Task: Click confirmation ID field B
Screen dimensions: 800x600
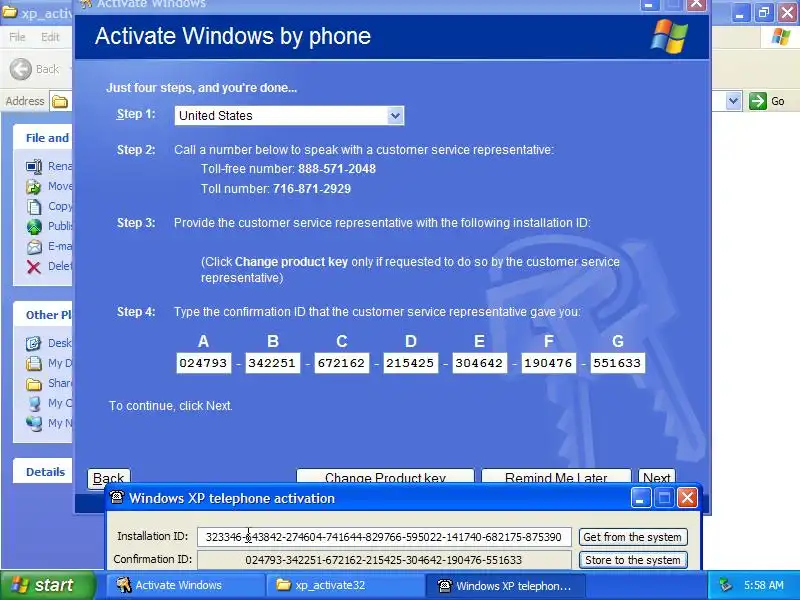Action: 272,363
